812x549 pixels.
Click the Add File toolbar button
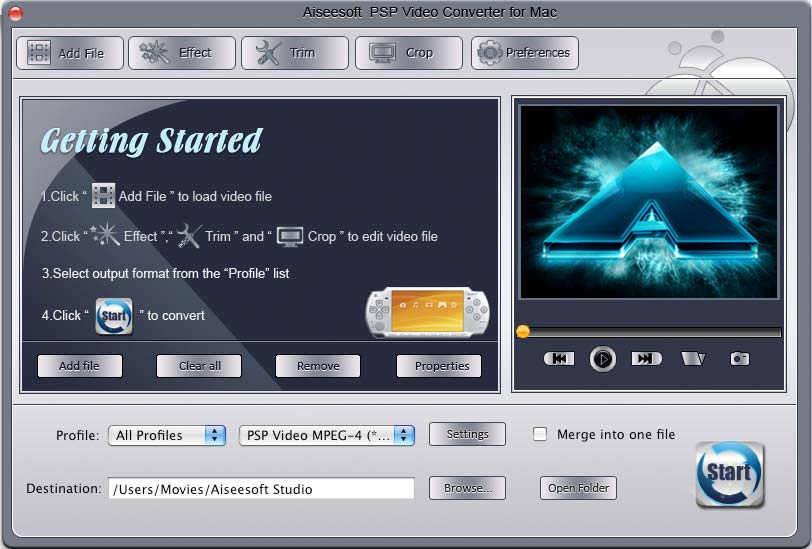click(69, 53)
